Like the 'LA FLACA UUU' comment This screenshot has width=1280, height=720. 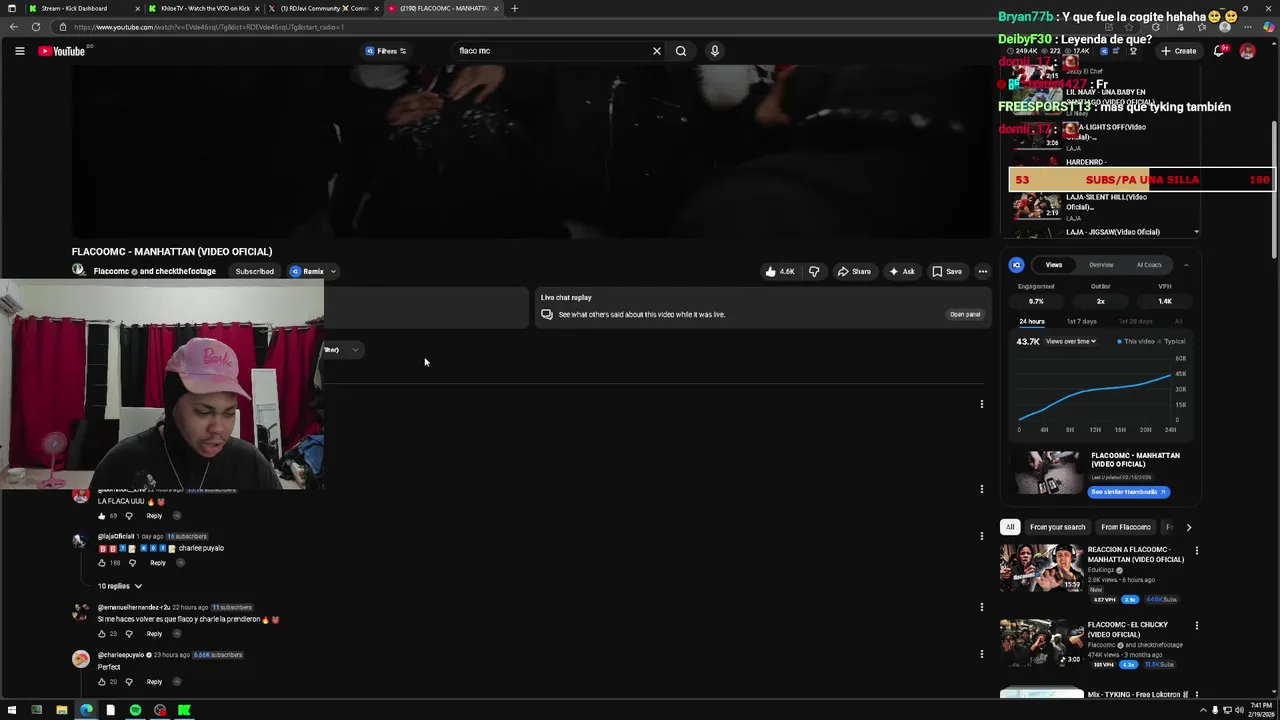101,516
